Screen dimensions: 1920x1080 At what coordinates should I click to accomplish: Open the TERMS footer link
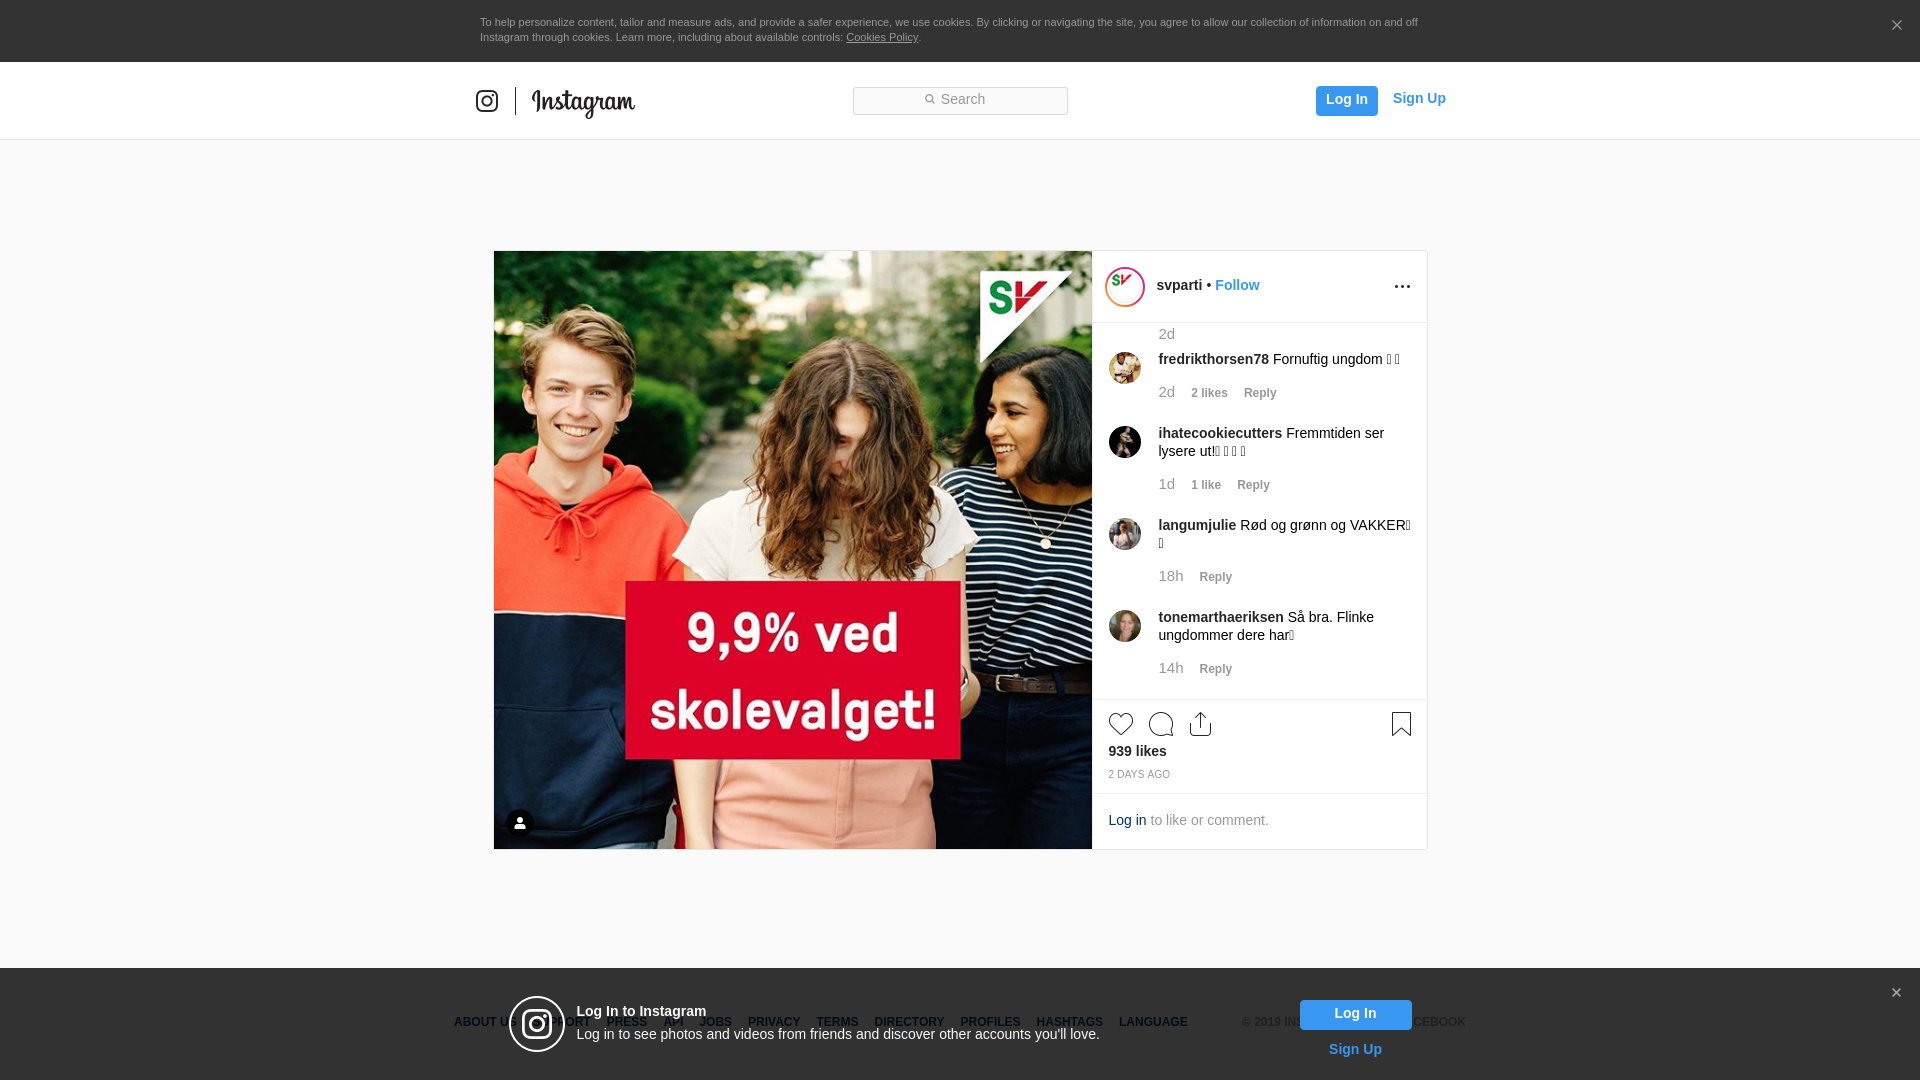tap(837, 1022)
